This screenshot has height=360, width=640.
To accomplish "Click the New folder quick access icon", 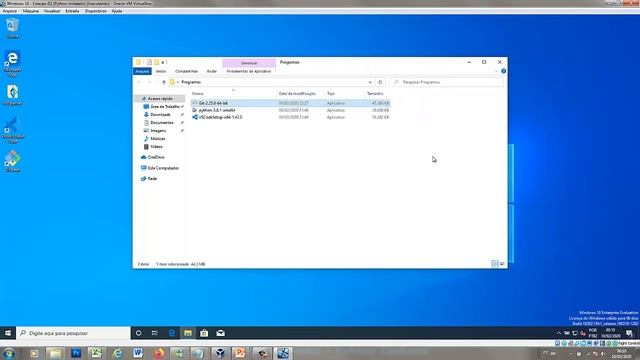I will [156, 62].
